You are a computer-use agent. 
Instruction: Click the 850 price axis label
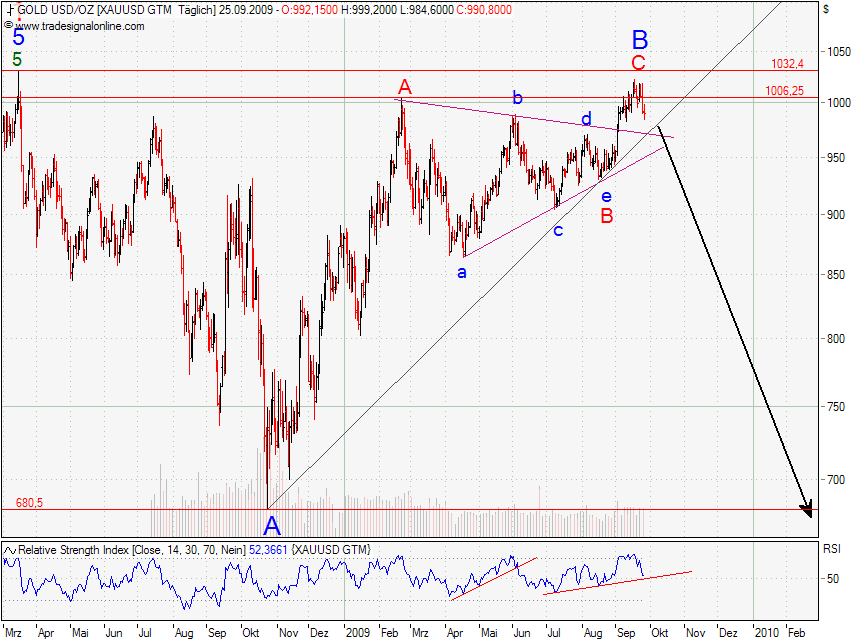click(836, 275)
